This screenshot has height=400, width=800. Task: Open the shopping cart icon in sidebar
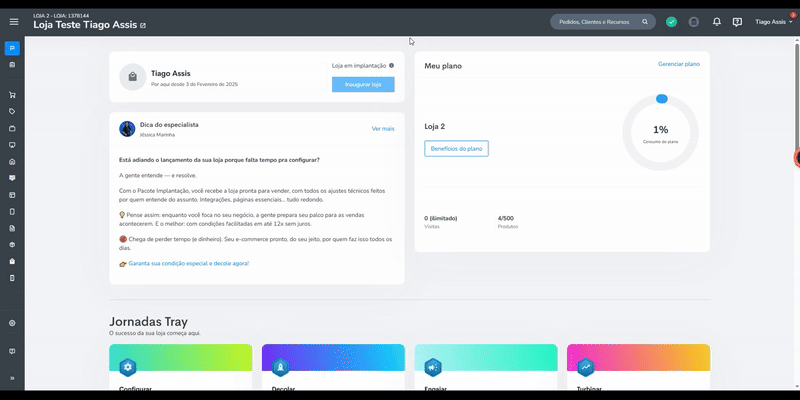(12, 95)
